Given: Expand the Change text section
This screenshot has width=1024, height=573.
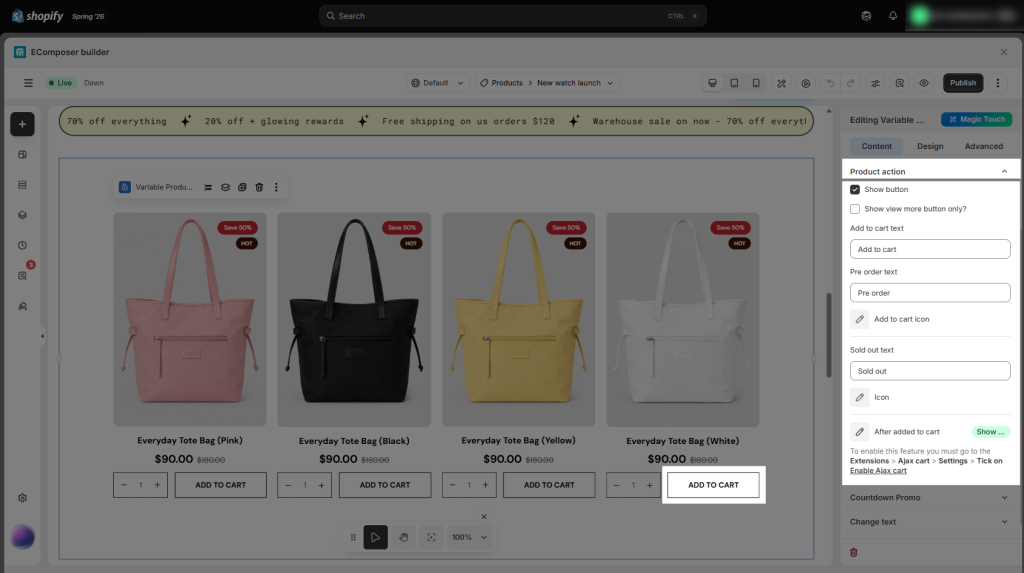Looking at the screenshot, I should pyautogui.click(x=930, y=522).
